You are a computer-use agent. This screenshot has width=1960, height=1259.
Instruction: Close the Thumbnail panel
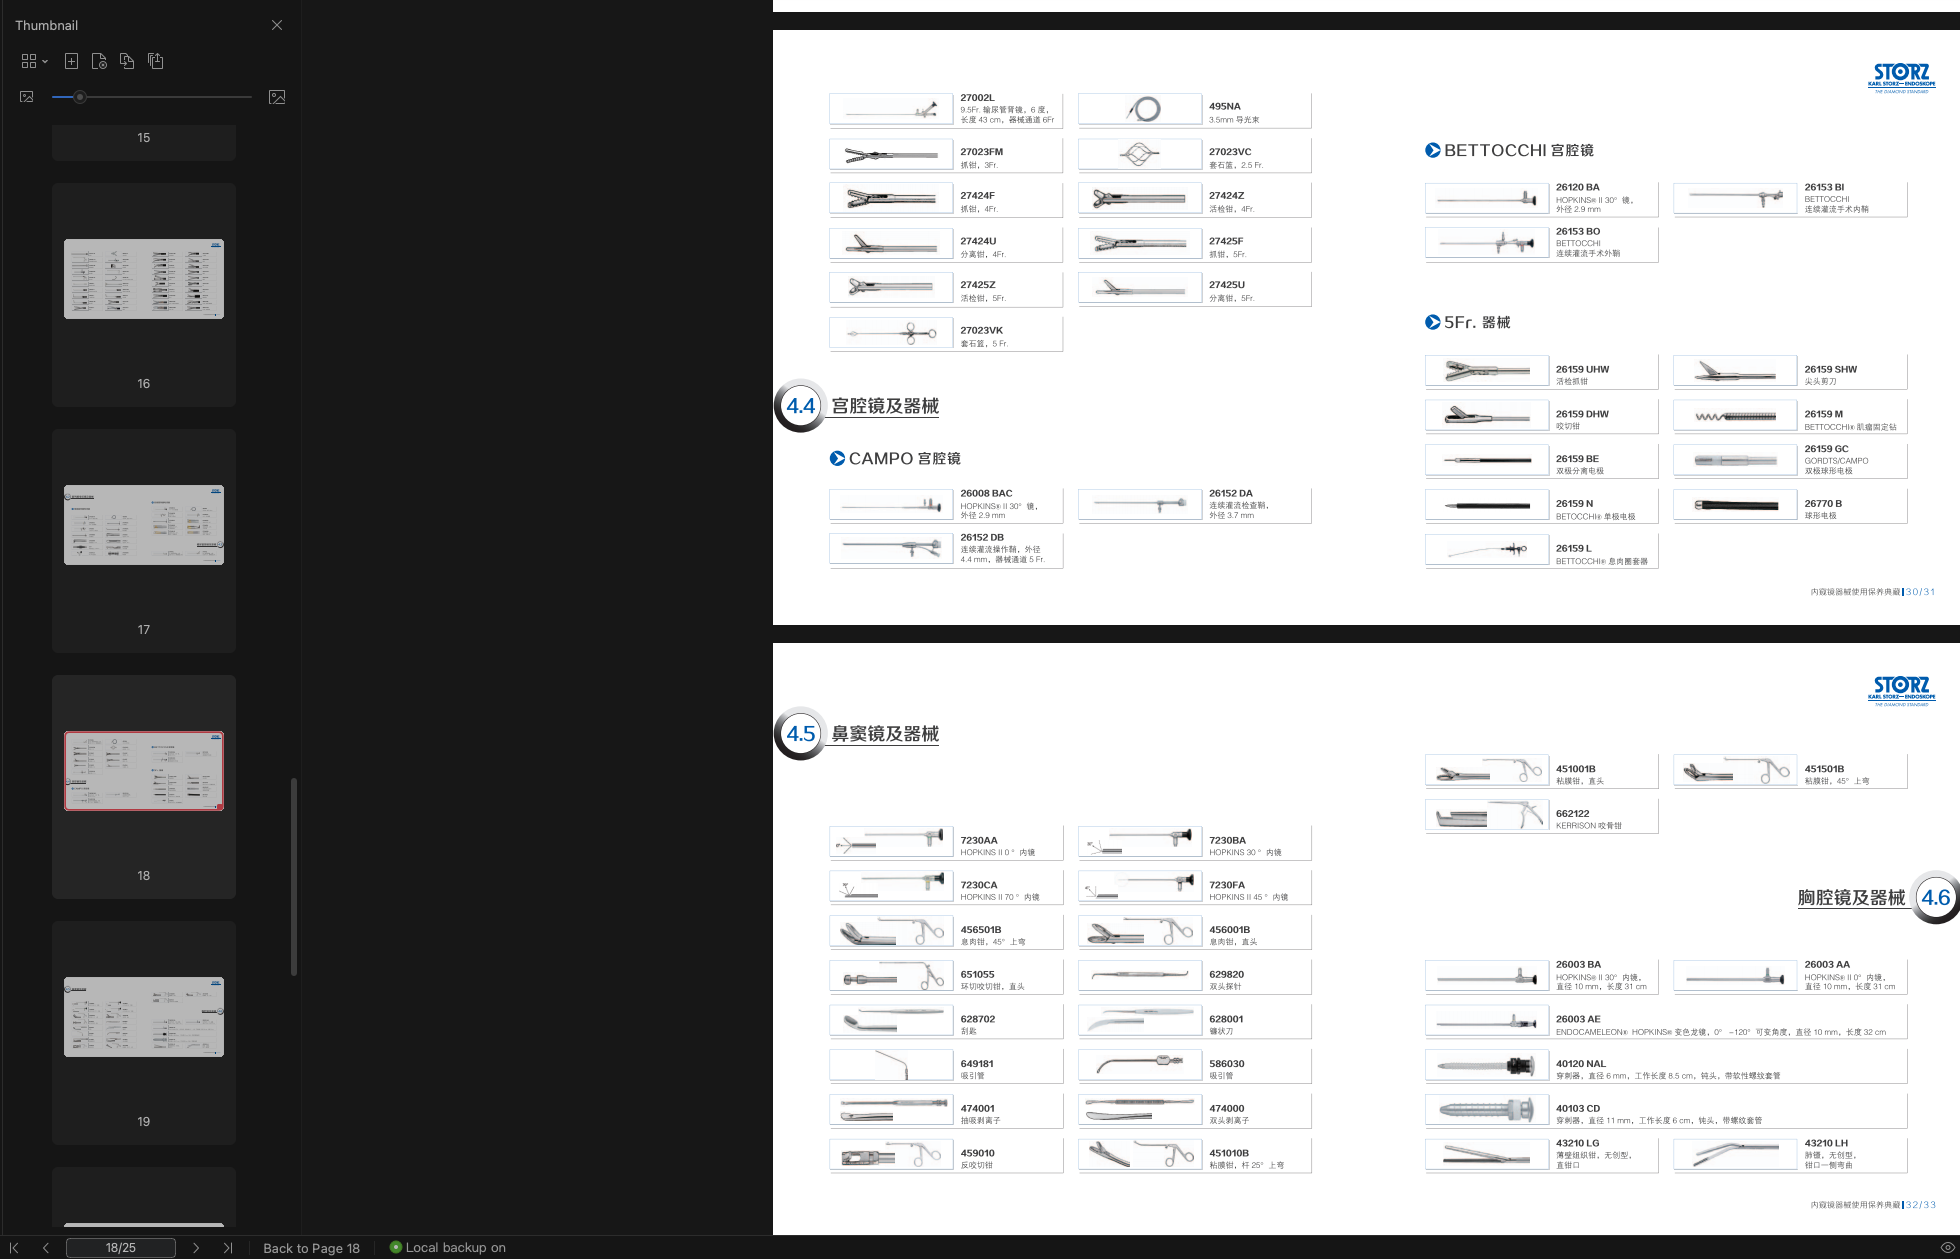(x=277, y=25)
